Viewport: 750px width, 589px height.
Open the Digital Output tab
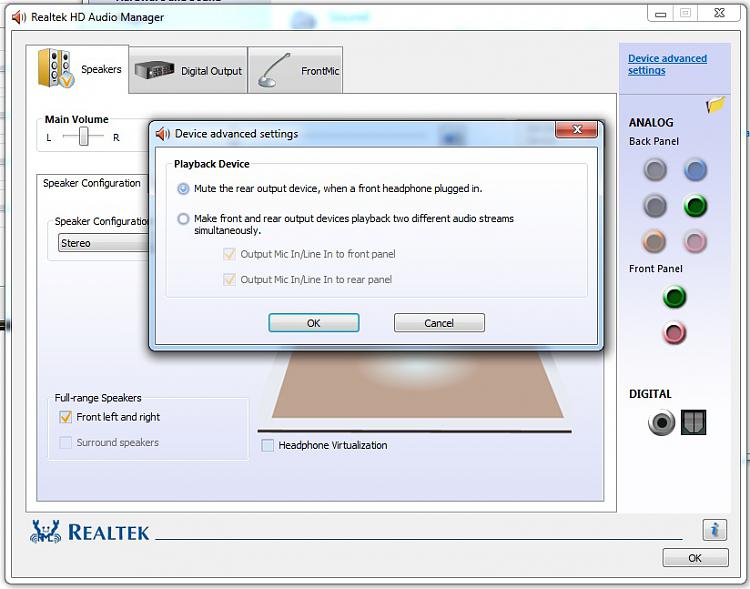(188, 70)
